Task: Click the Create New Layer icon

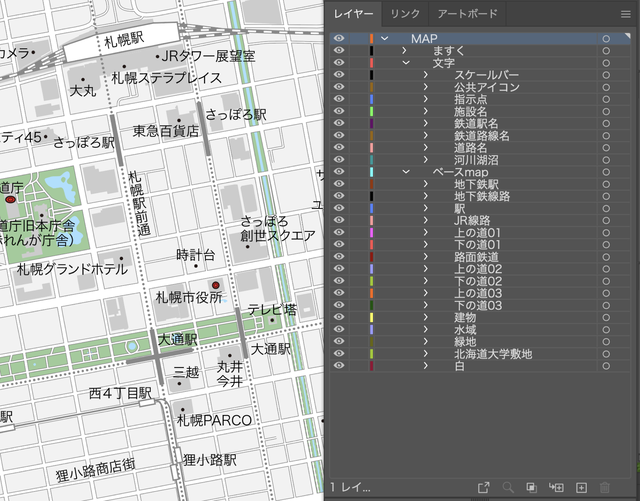Action: tap(580, 487)
